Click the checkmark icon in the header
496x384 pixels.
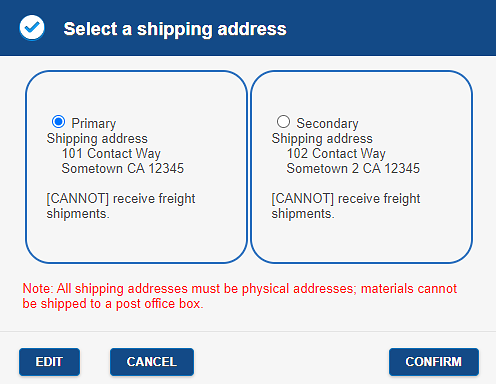32,28
